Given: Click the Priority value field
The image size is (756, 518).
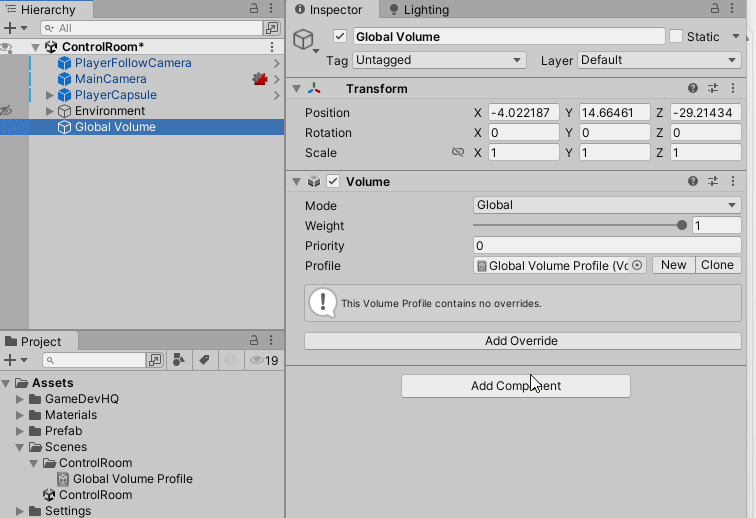Looking at the screenshot, I should (607, 245).
